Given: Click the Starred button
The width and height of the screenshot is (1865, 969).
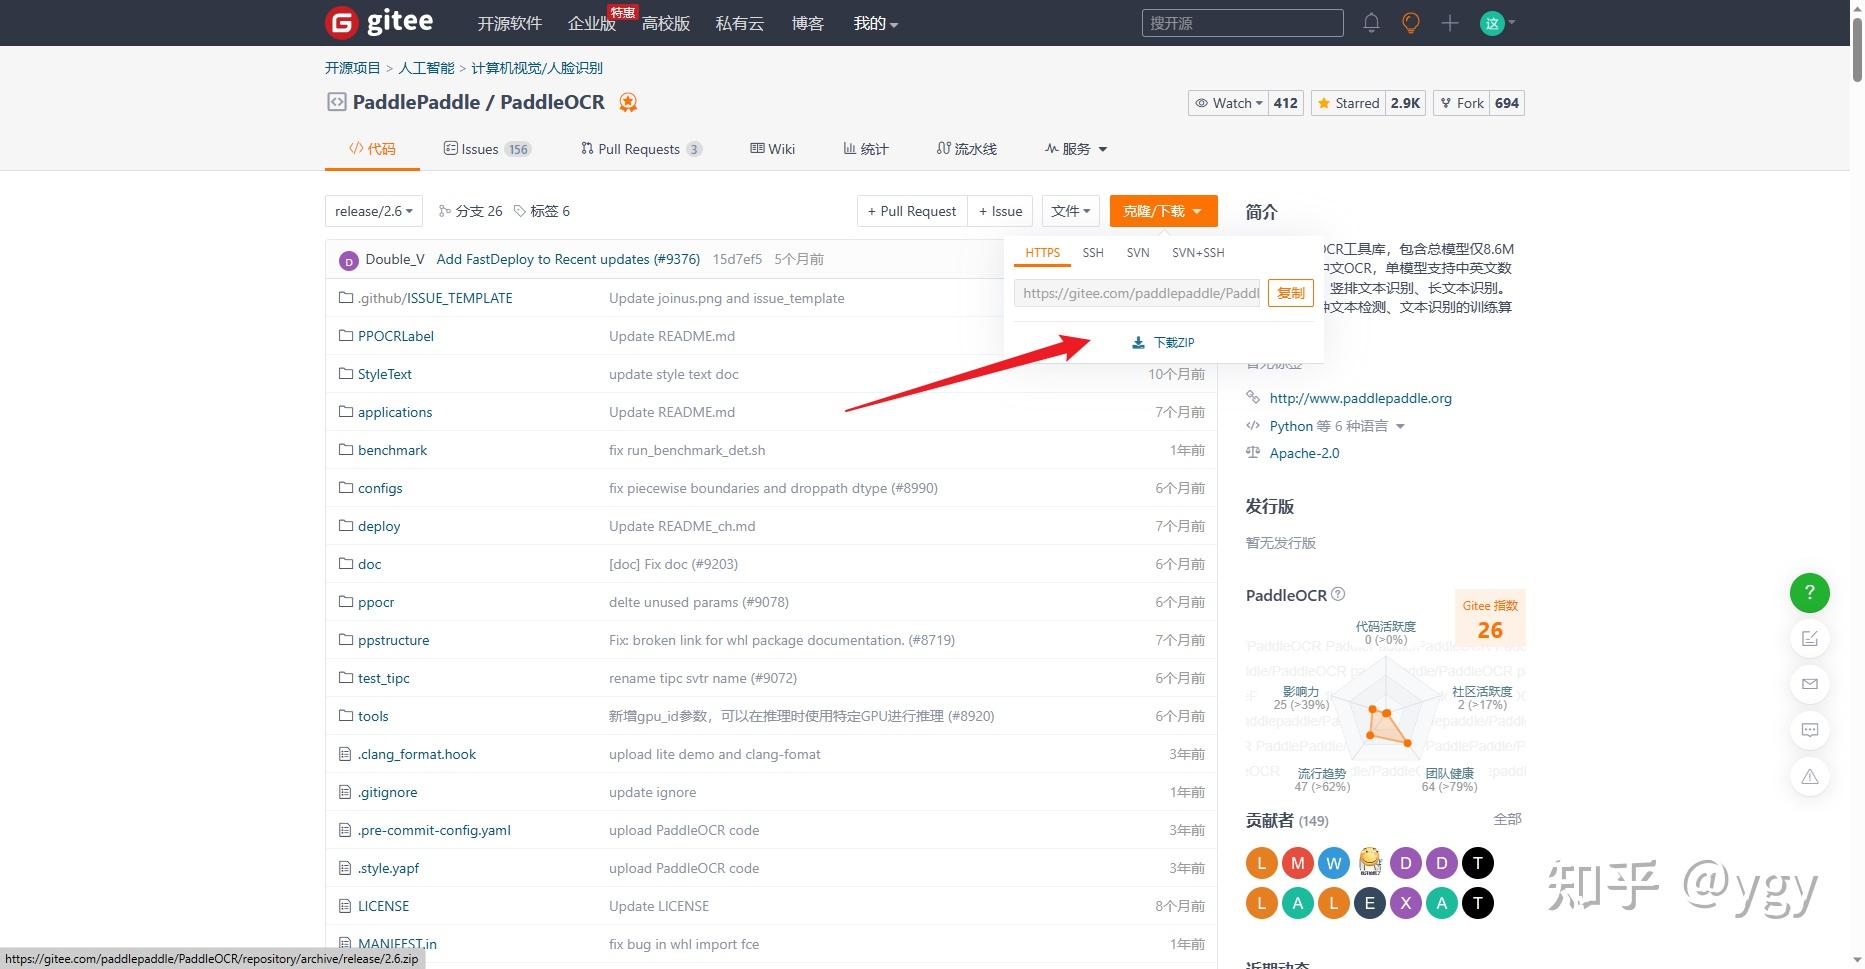Looking at the screenshot, I should (x=1348, y=103).
